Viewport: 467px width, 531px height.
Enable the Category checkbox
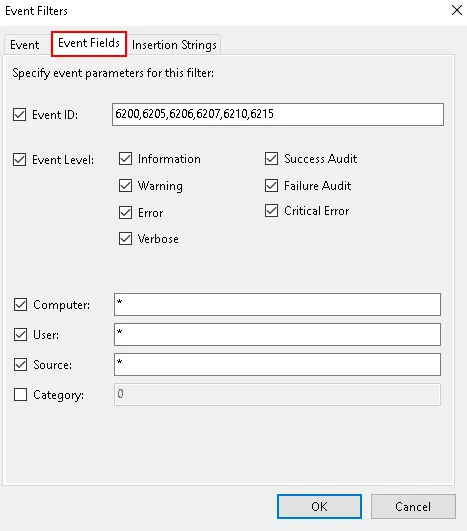click(20, 395)
